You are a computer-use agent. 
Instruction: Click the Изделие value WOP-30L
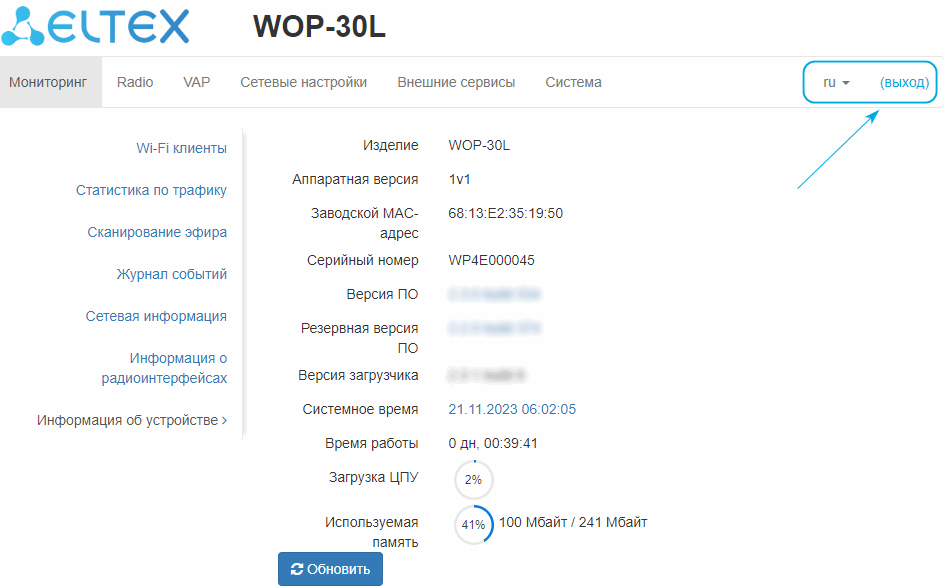coord(479,145)
